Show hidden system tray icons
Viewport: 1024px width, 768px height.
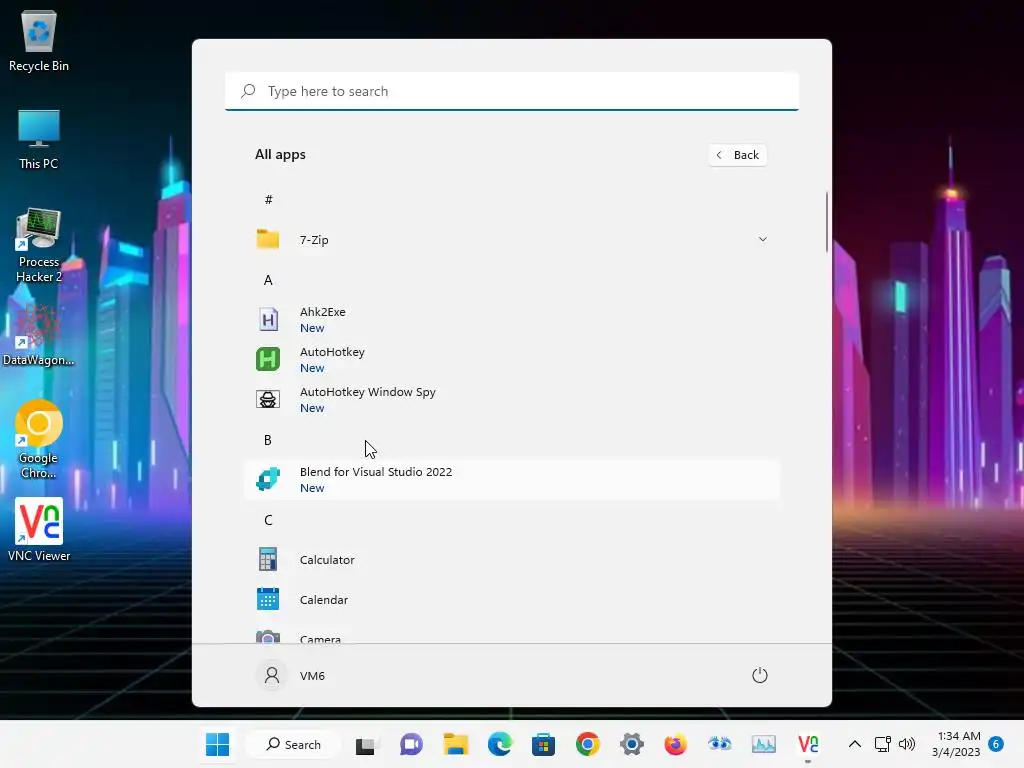pos(854,744)
